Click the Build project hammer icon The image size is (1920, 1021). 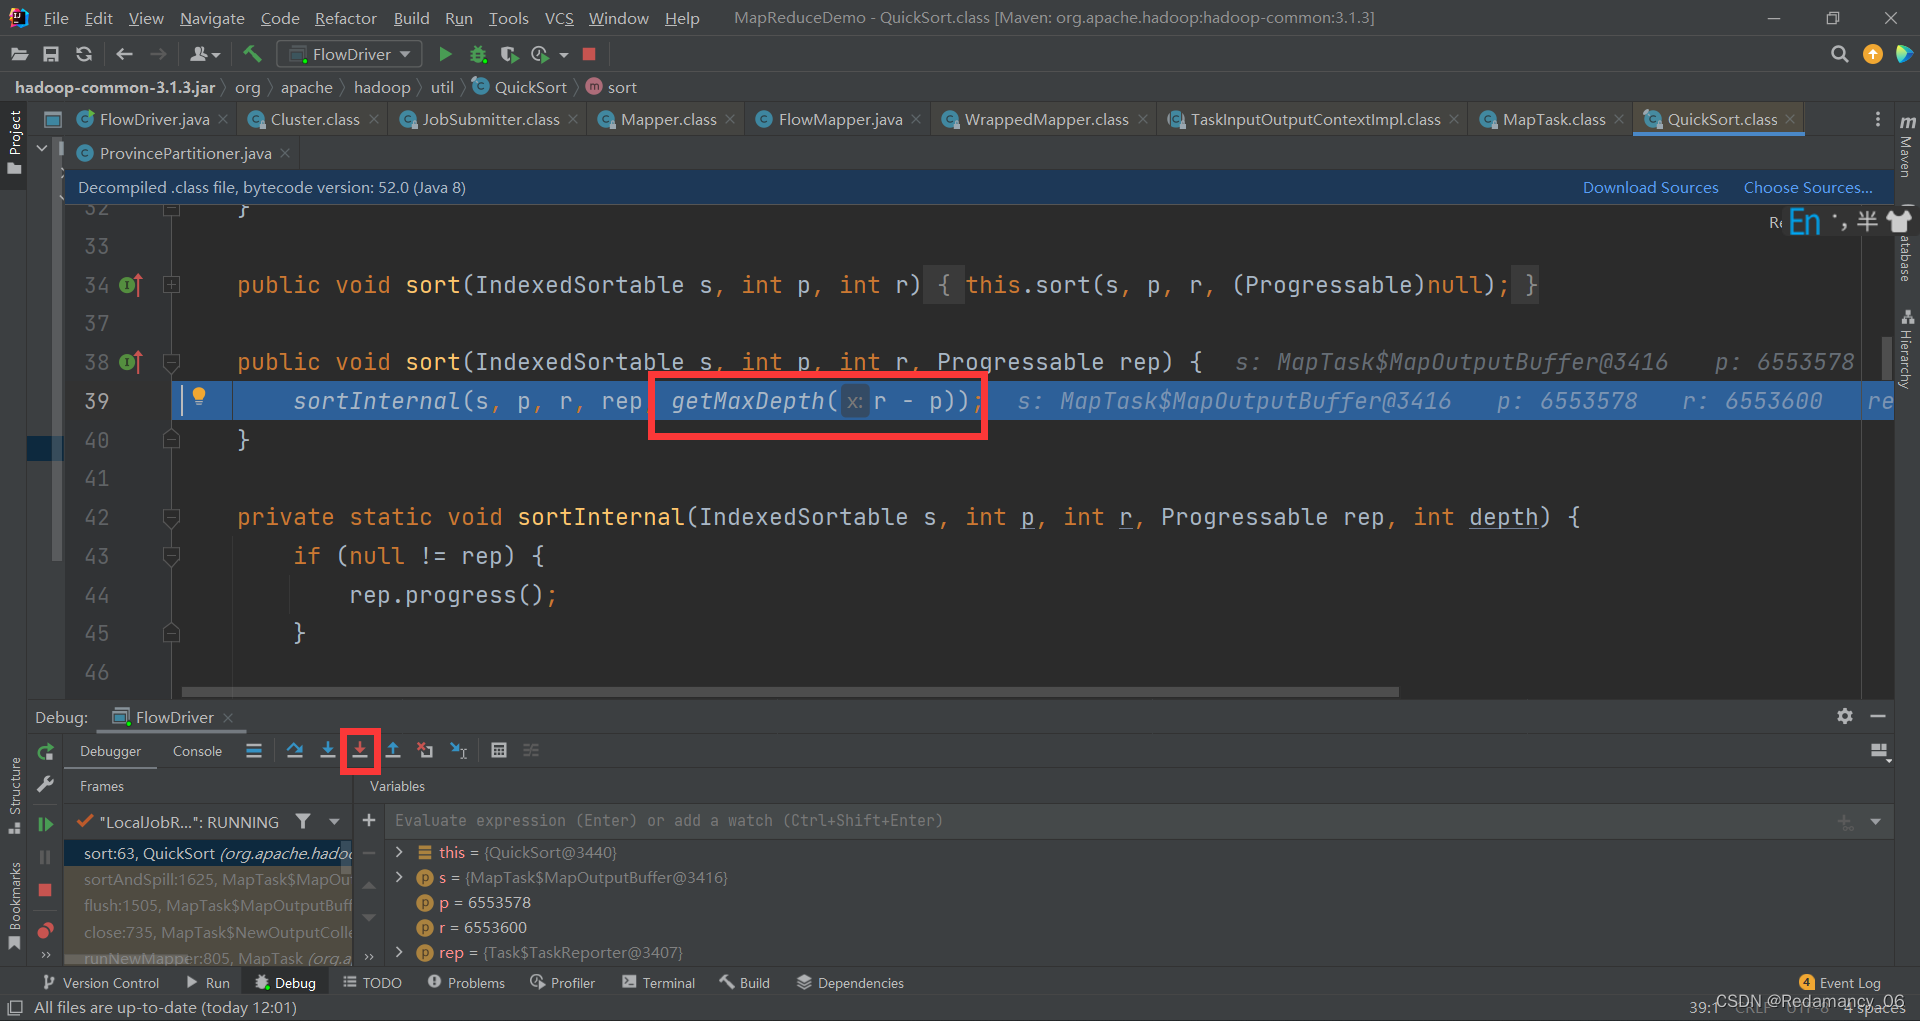[x=252, y=54]
